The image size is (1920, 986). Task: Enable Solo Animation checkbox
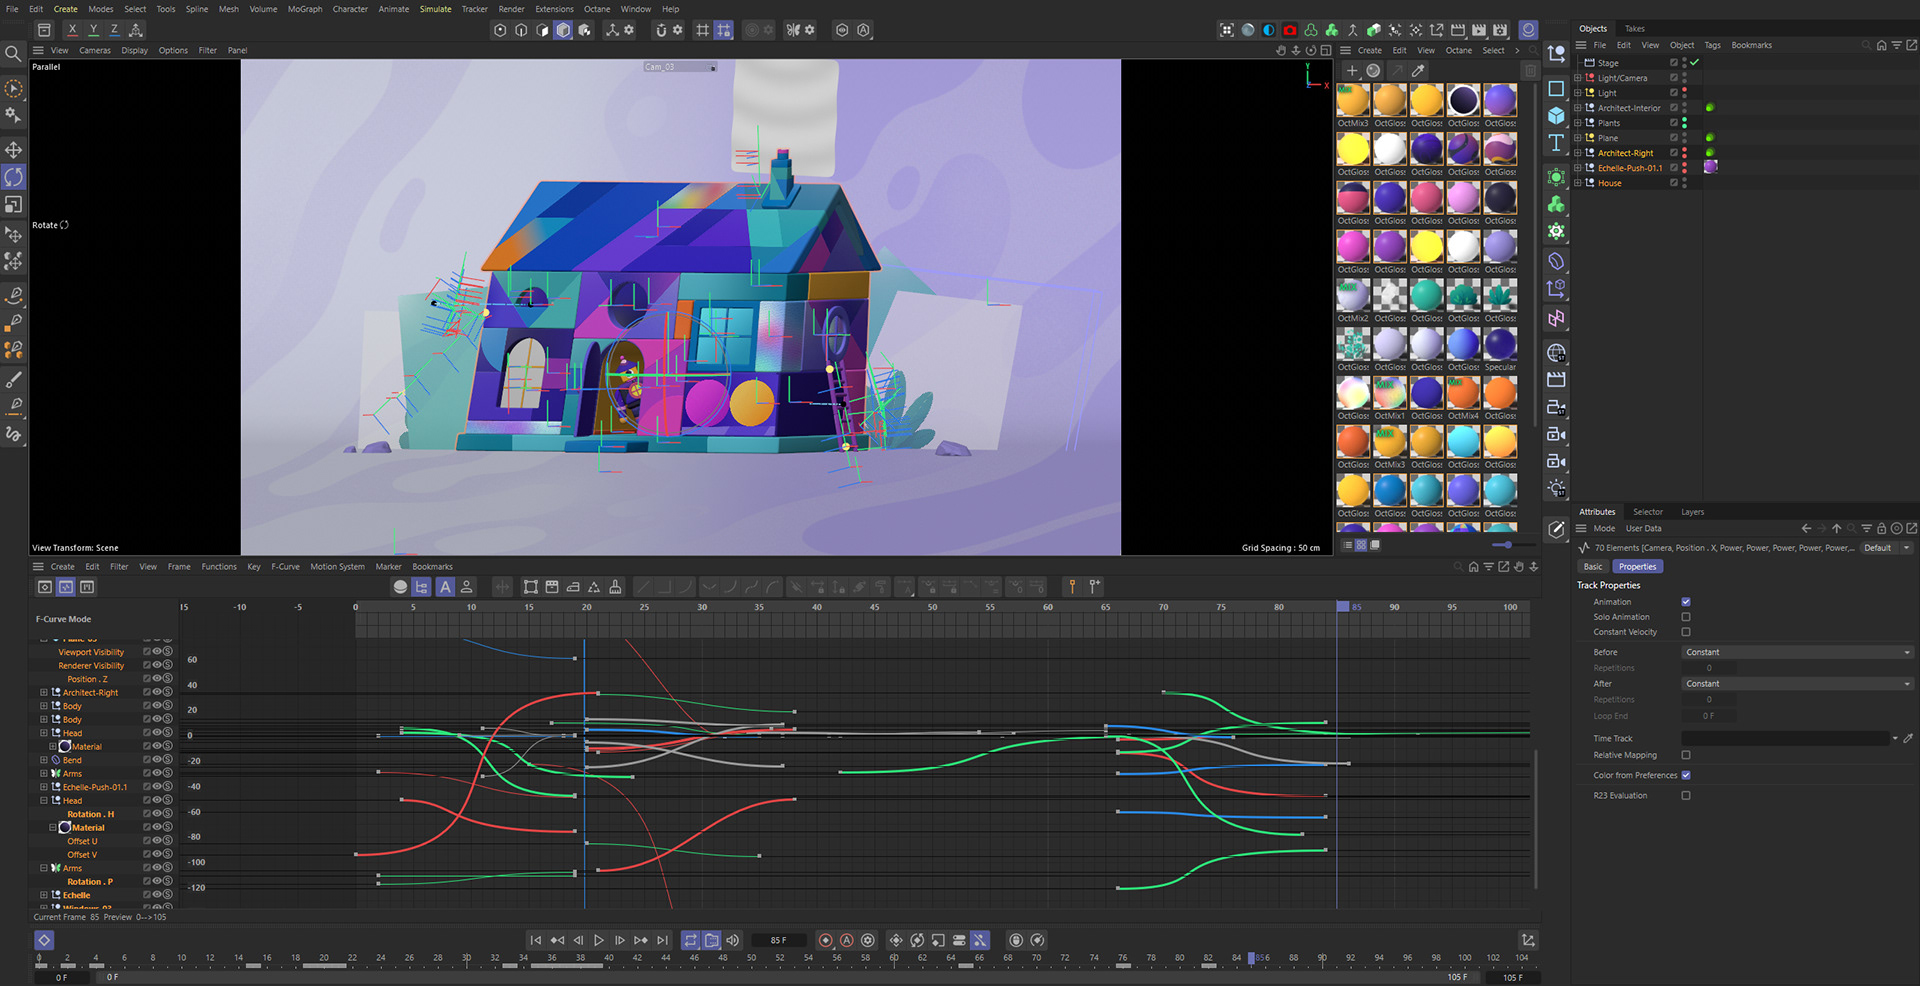point(1686,617)
